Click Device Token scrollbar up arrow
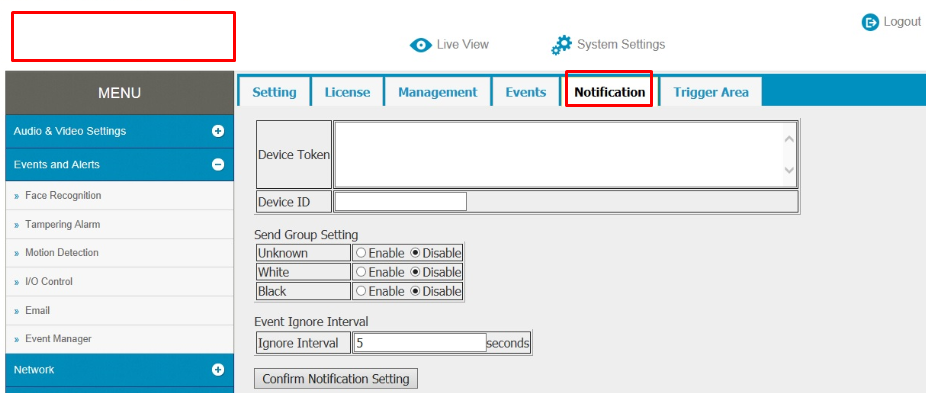926x393 pixels. pos(790,139)
